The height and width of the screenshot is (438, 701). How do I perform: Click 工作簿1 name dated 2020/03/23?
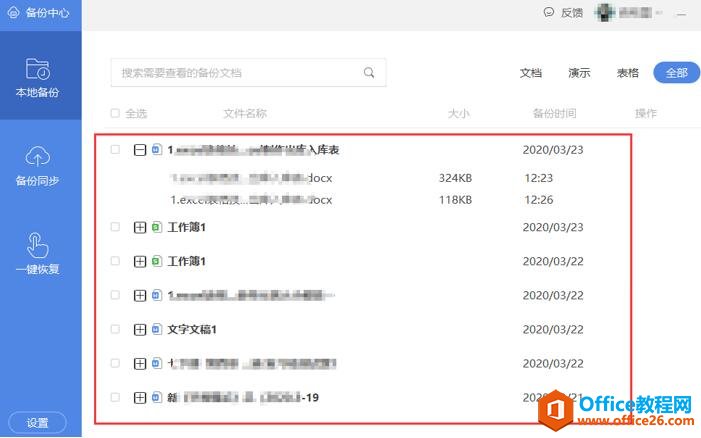pyautogui.click(x=186, y=227)
